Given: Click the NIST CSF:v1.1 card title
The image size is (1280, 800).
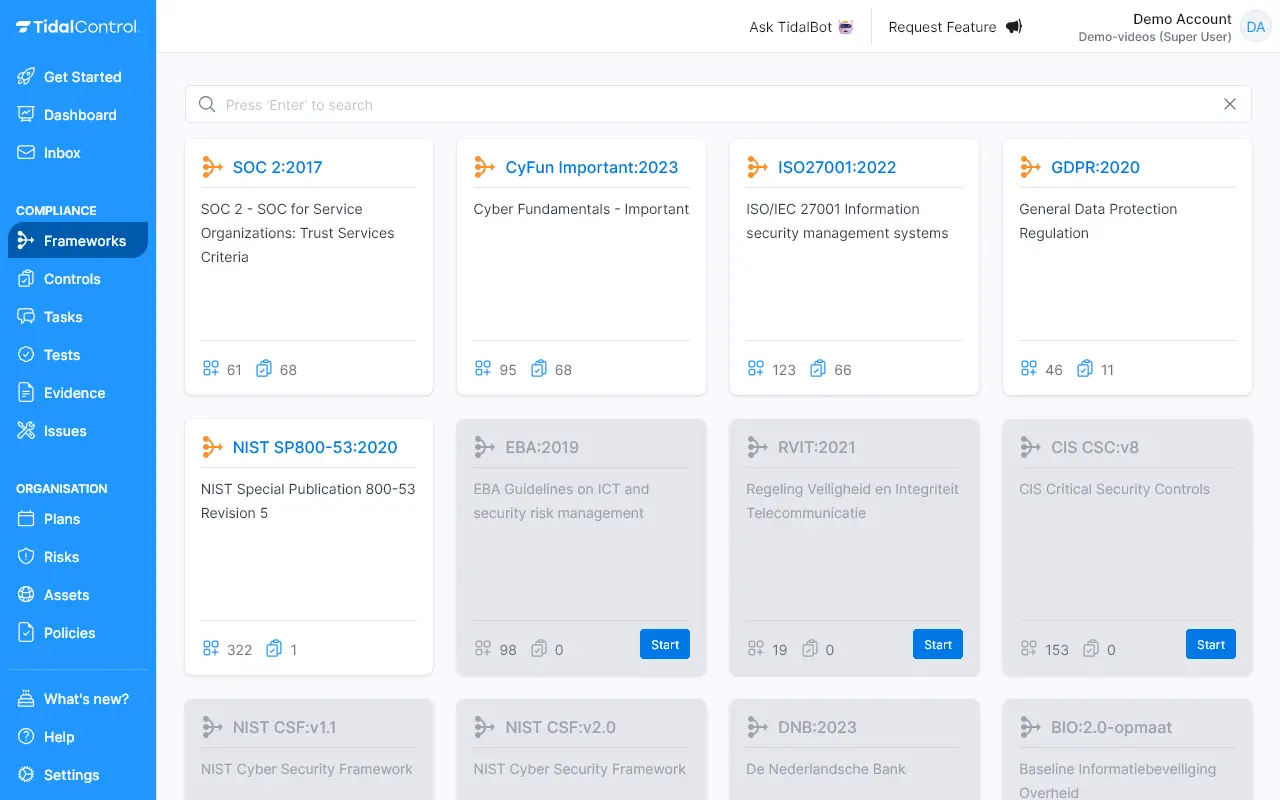Looking at the screenshot, I should [x=284, y=727].
